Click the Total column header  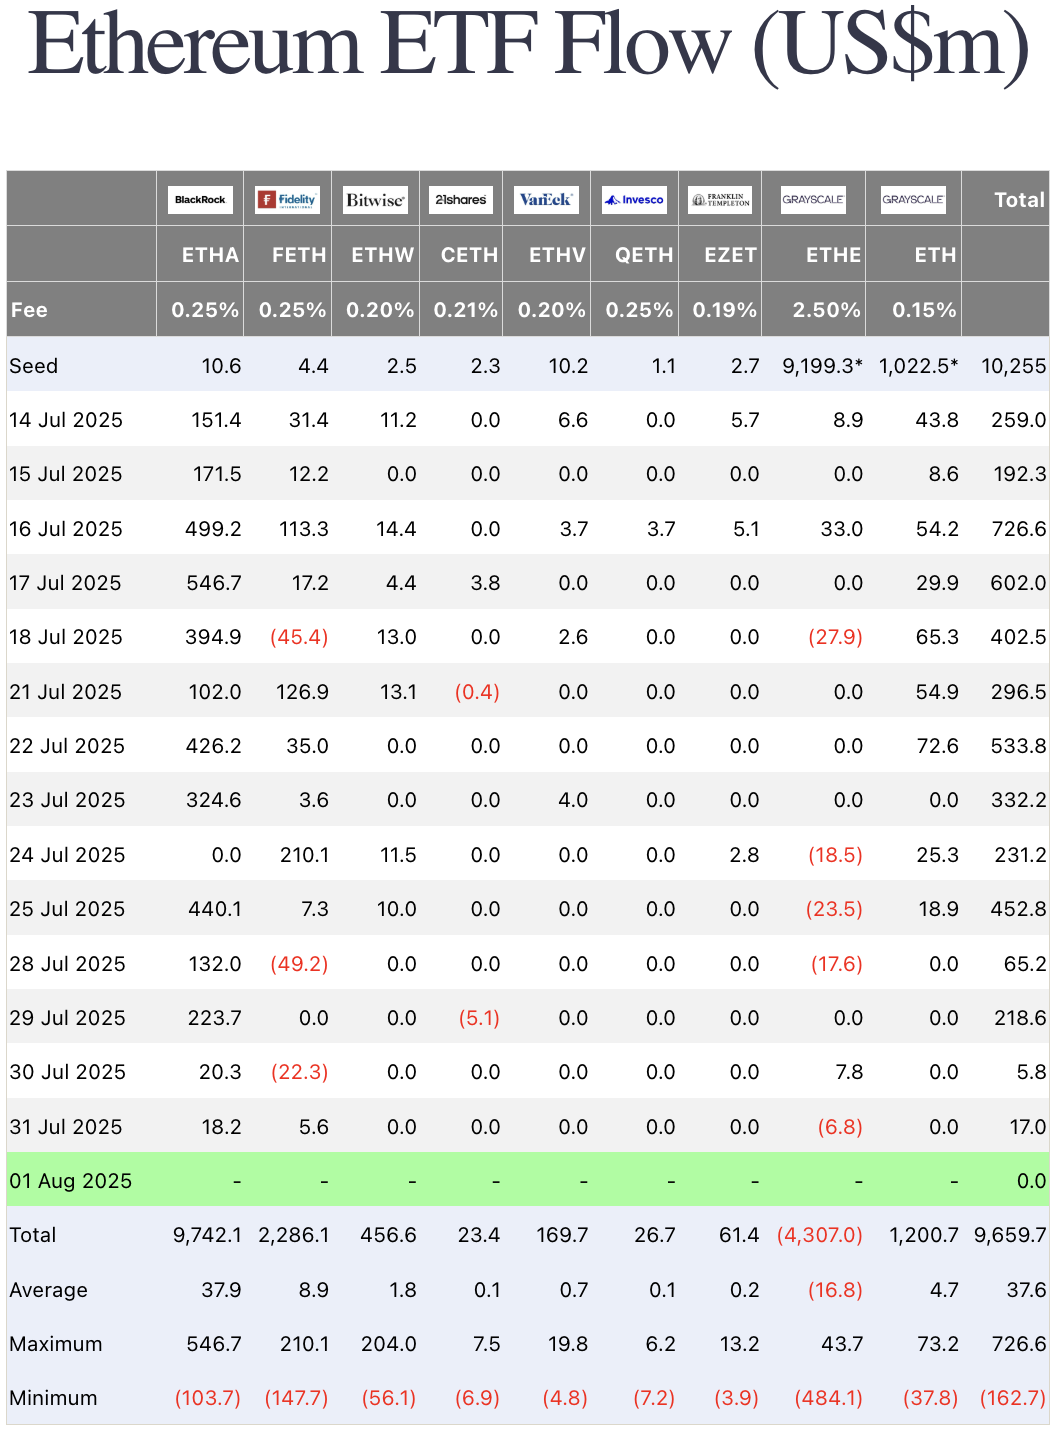[x=1019, y=200]
